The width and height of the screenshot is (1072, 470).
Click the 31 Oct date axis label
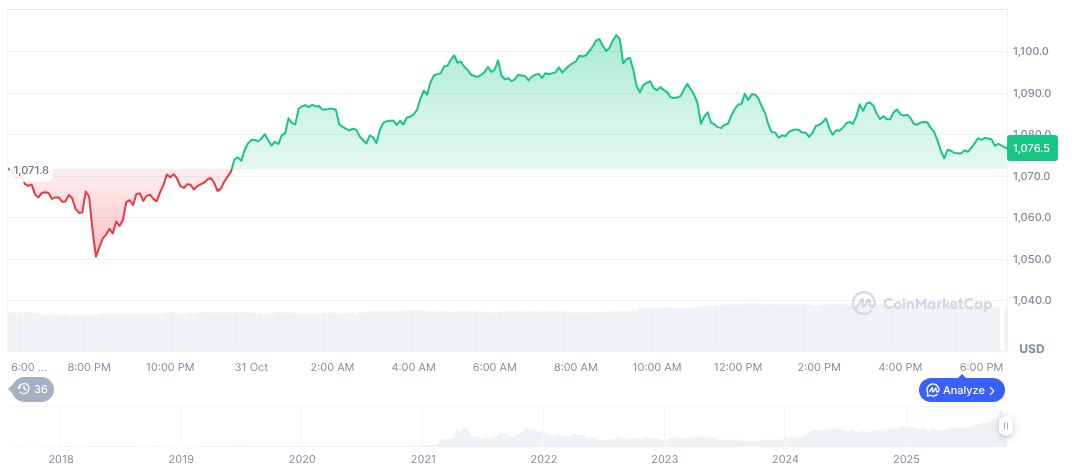click(252, 367)
